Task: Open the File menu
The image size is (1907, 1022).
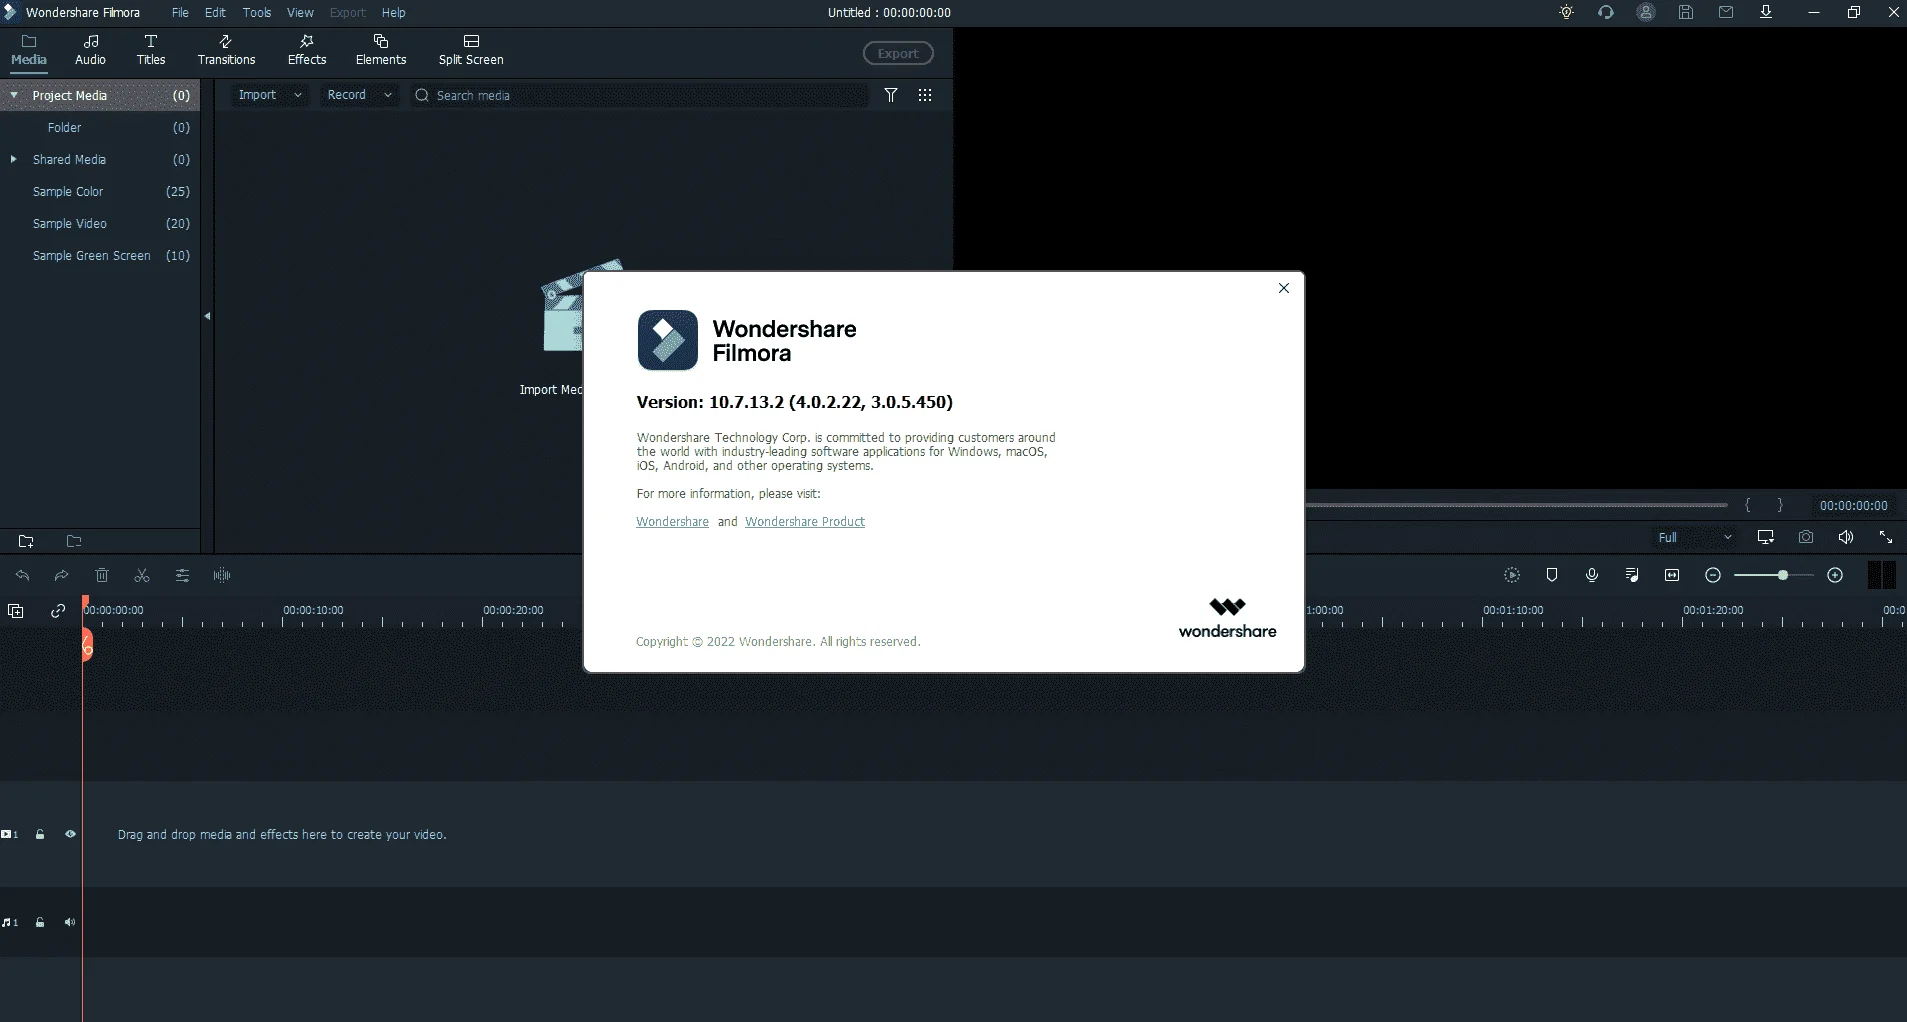Action: click(180, 13)
